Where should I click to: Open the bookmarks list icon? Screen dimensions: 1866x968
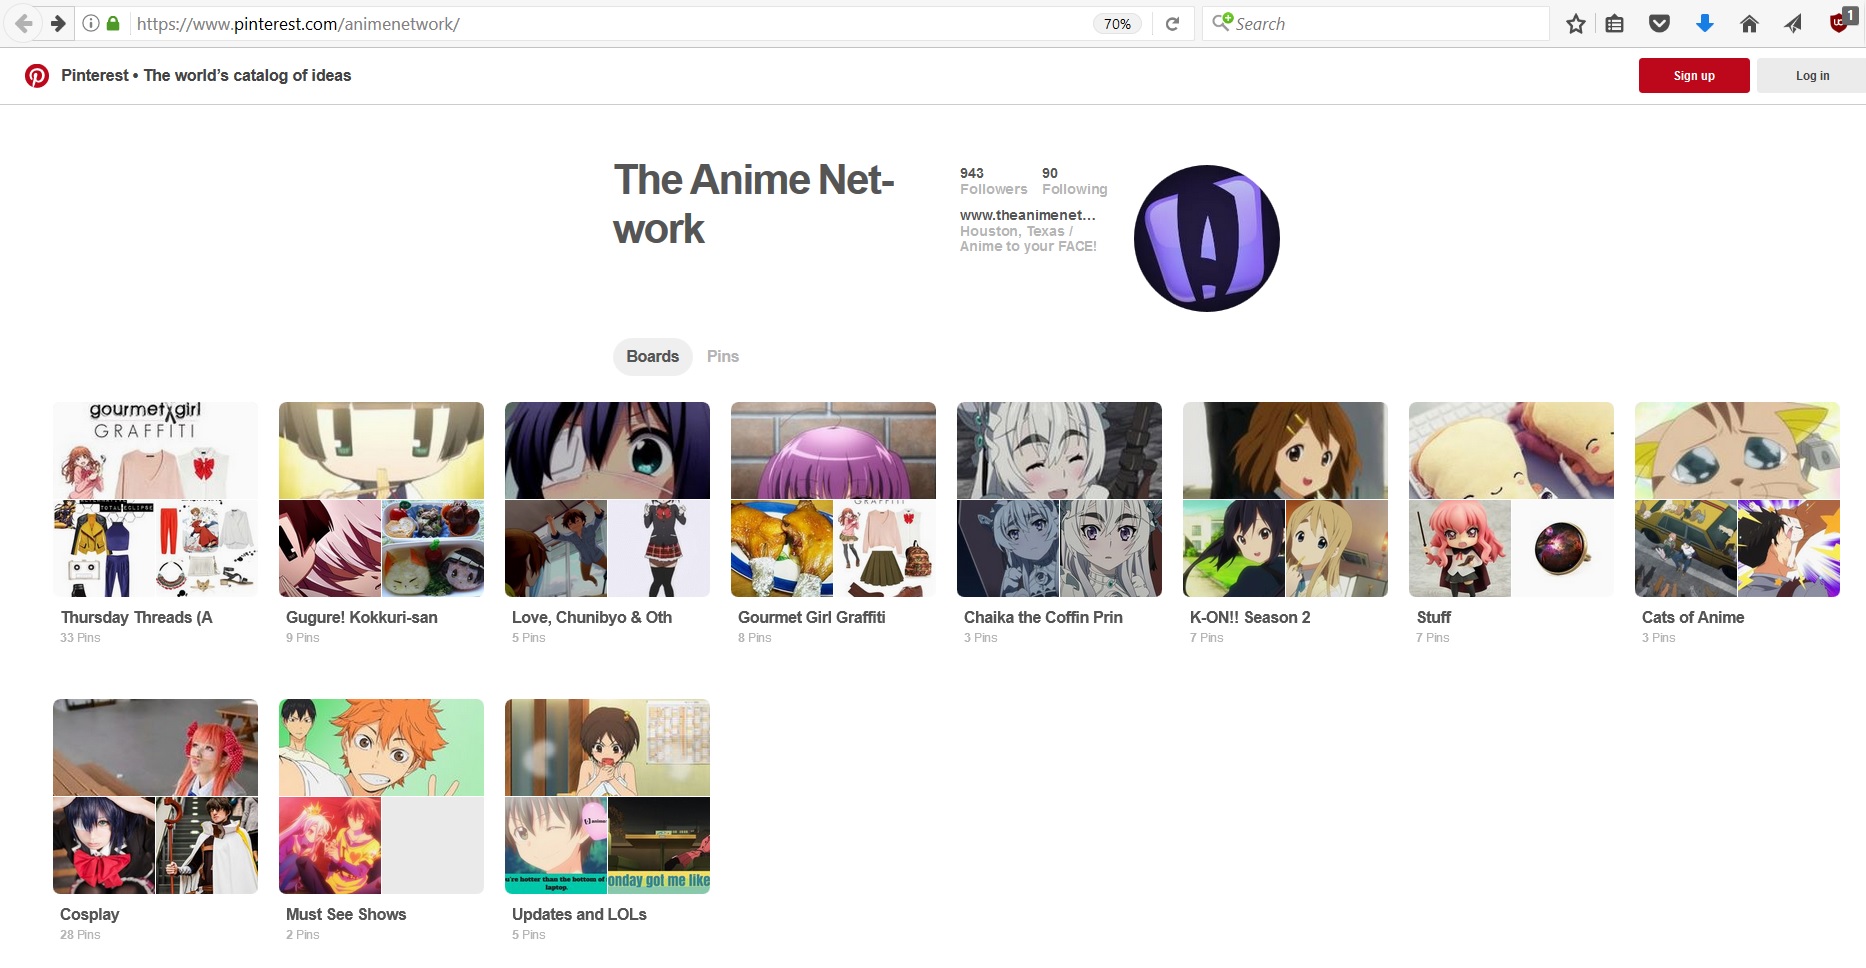[x=1614, y=24]
